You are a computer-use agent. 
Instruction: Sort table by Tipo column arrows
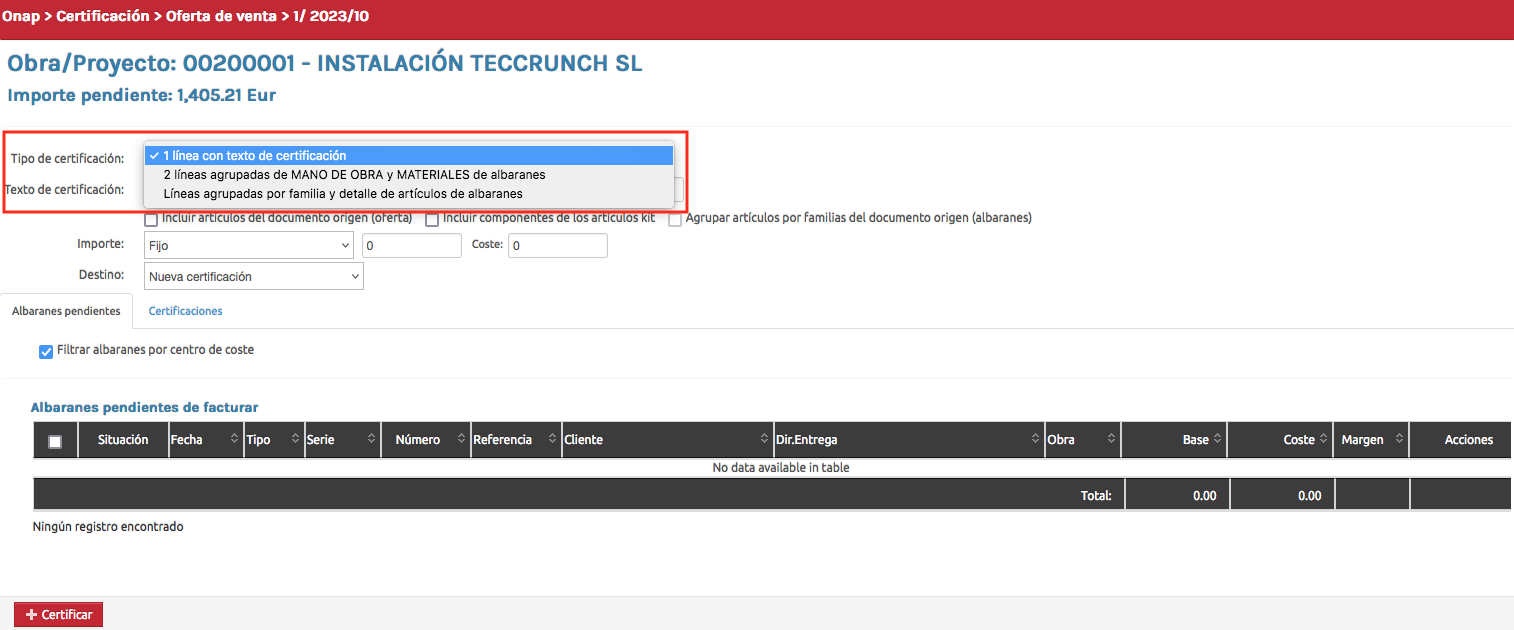[x=296, y=440]
